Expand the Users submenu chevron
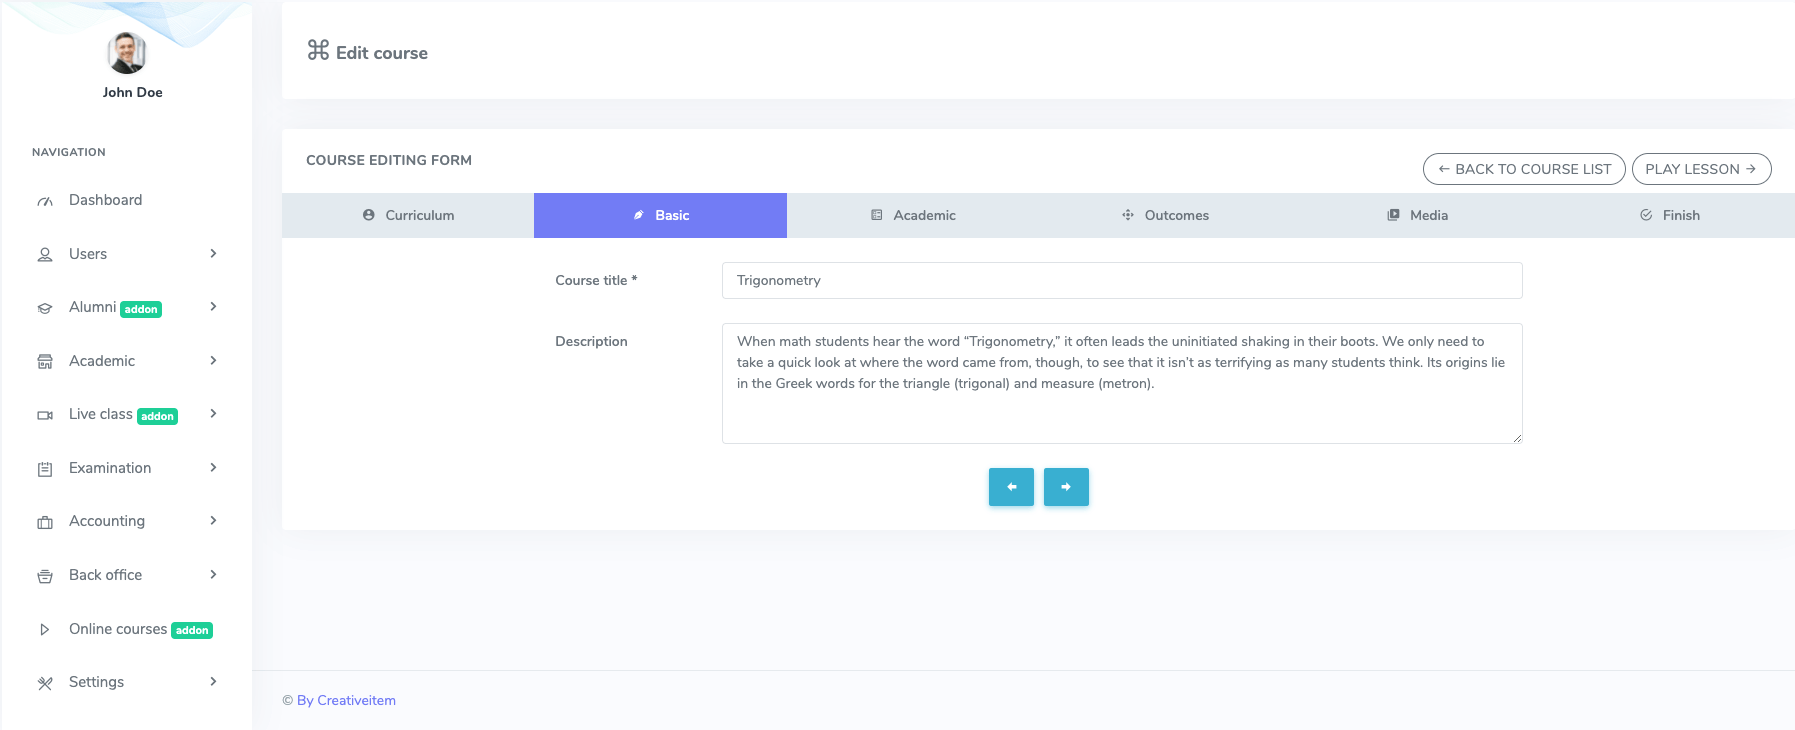The height and width of the screenshot is (730, 1795). pos(213,254)
